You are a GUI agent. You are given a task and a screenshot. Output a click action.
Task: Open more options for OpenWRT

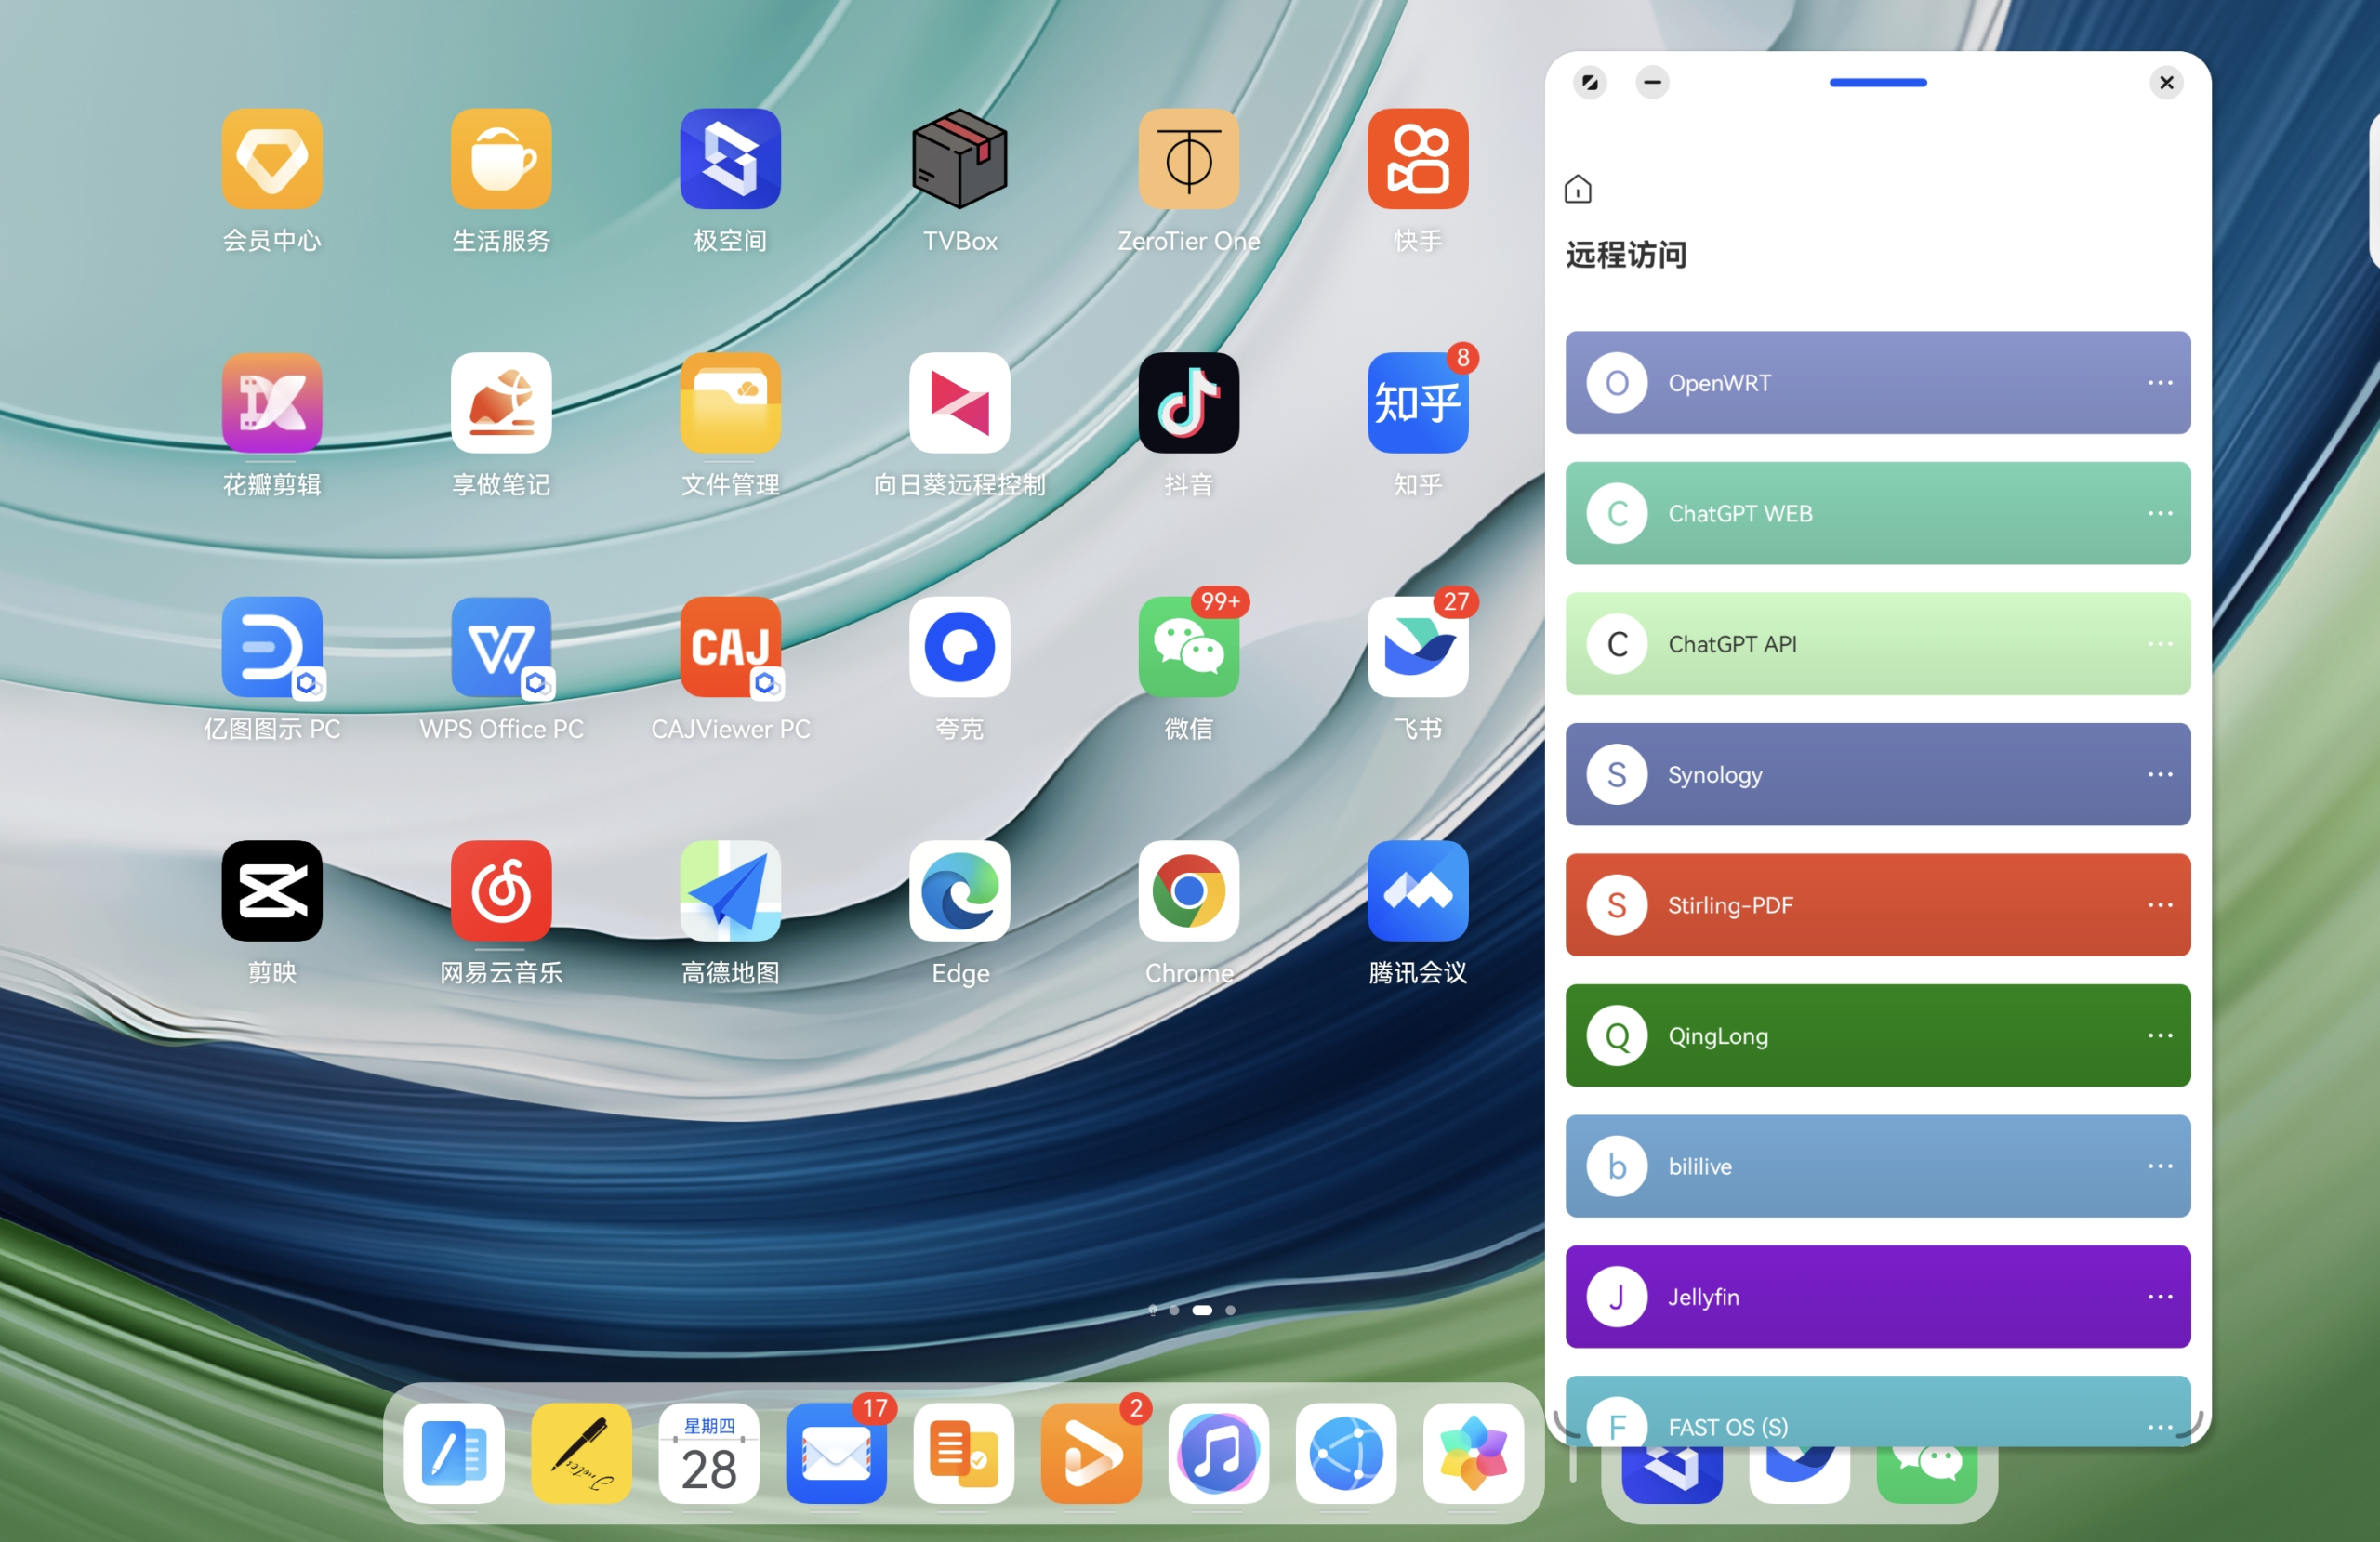tap(2159, 383)
